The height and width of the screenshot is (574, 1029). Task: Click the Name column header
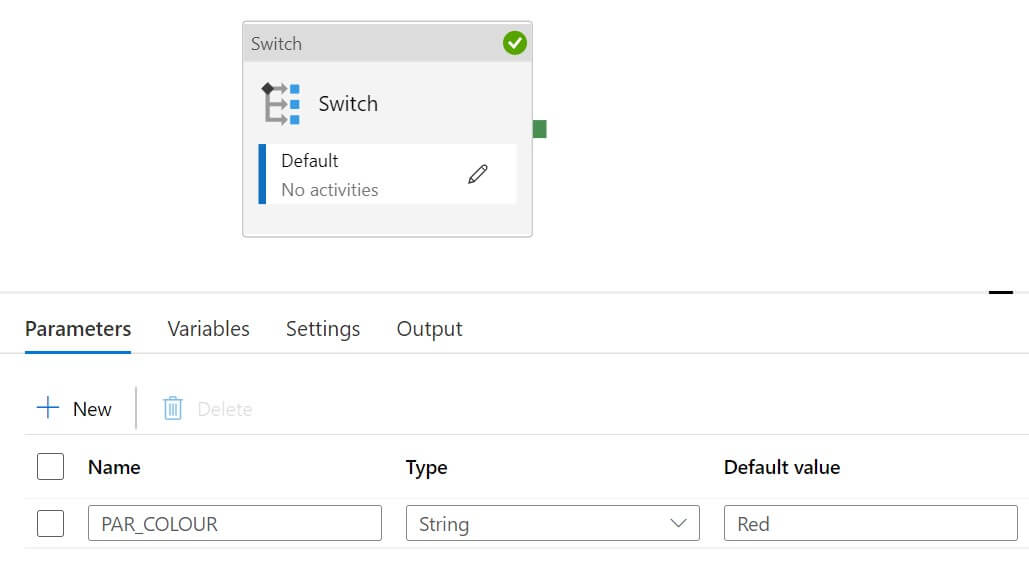[114, 467]
